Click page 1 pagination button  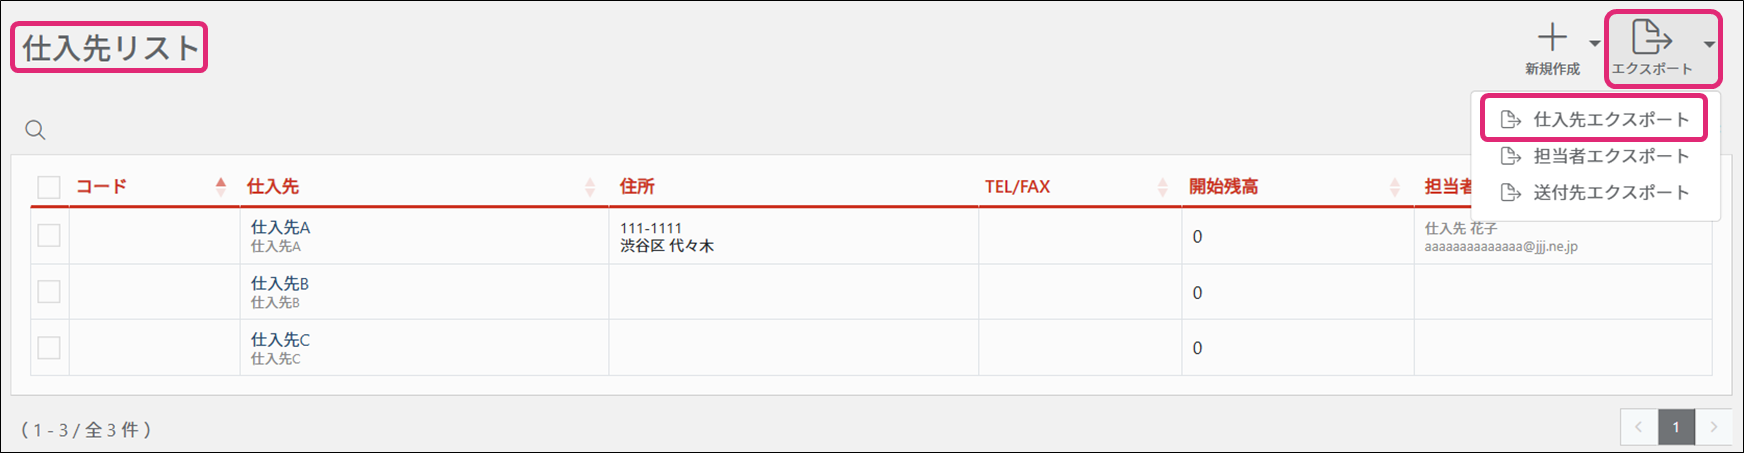coord(1676,428)
